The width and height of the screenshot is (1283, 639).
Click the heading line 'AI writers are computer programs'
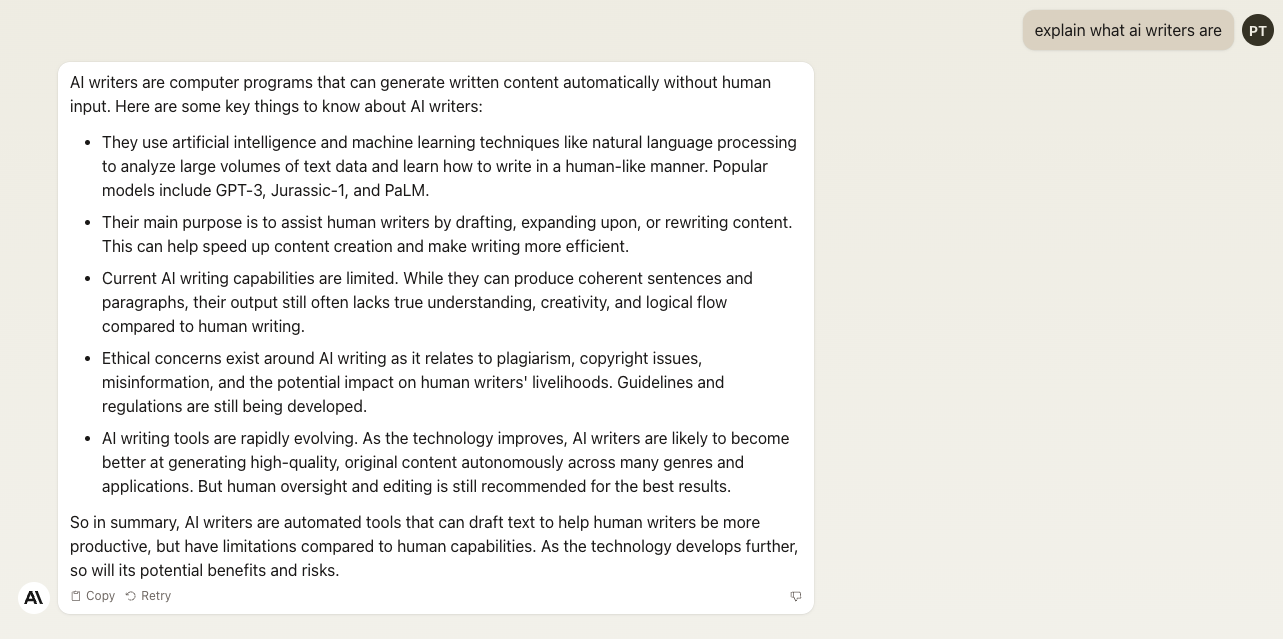coord(420,82)
